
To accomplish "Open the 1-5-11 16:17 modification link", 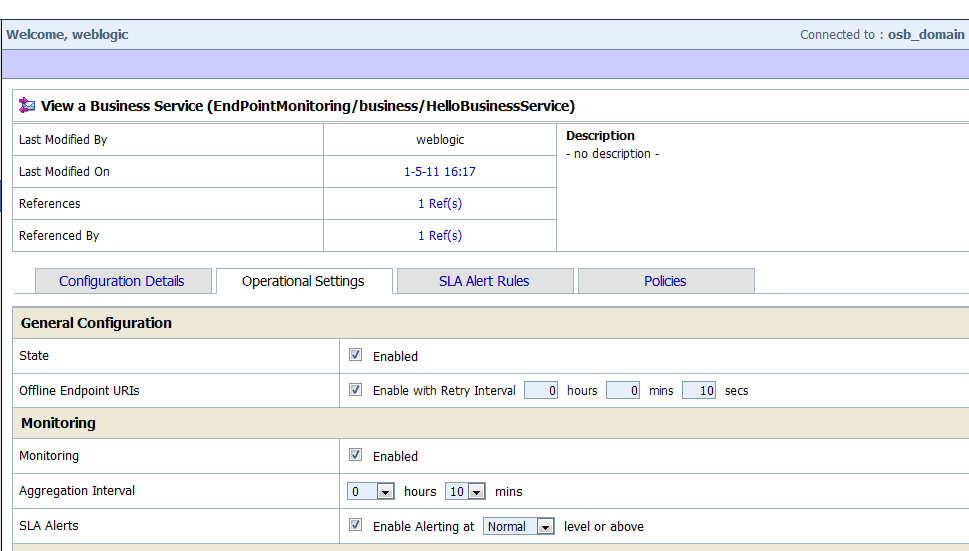I will 440,172.
